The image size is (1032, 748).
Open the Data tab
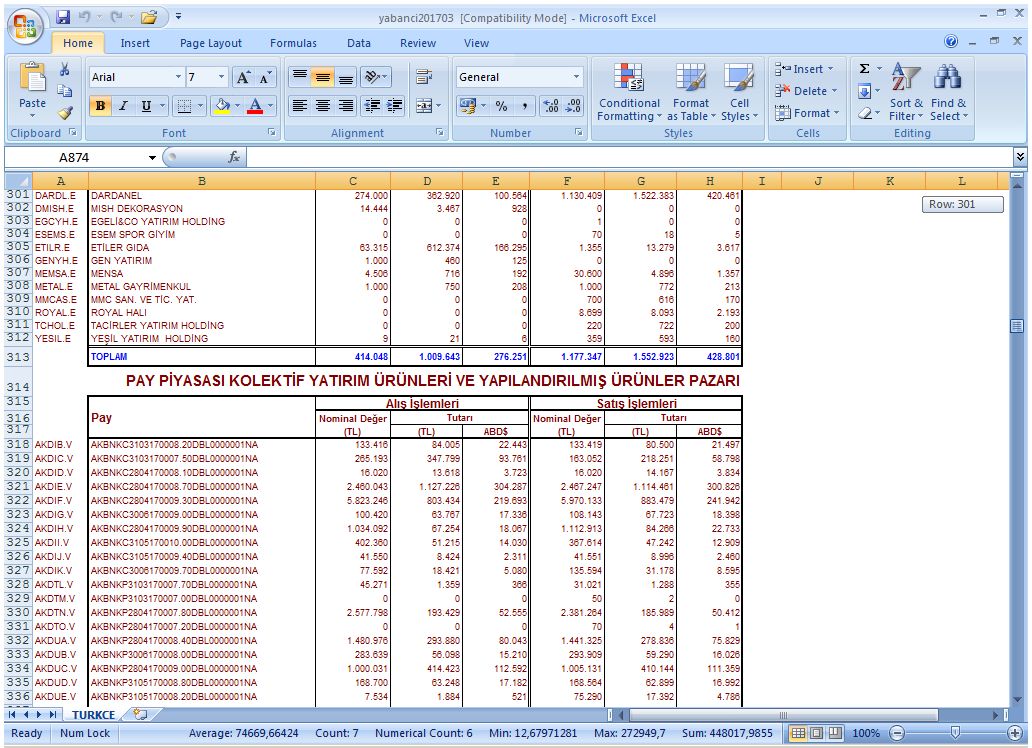(x=359, y=43)
